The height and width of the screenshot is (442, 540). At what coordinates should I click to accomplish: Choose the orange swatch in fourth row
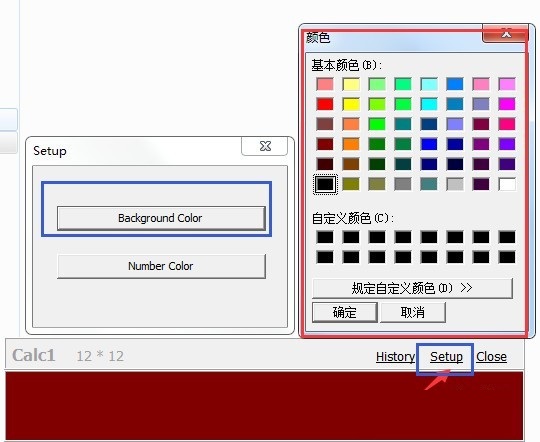(351, 144)
